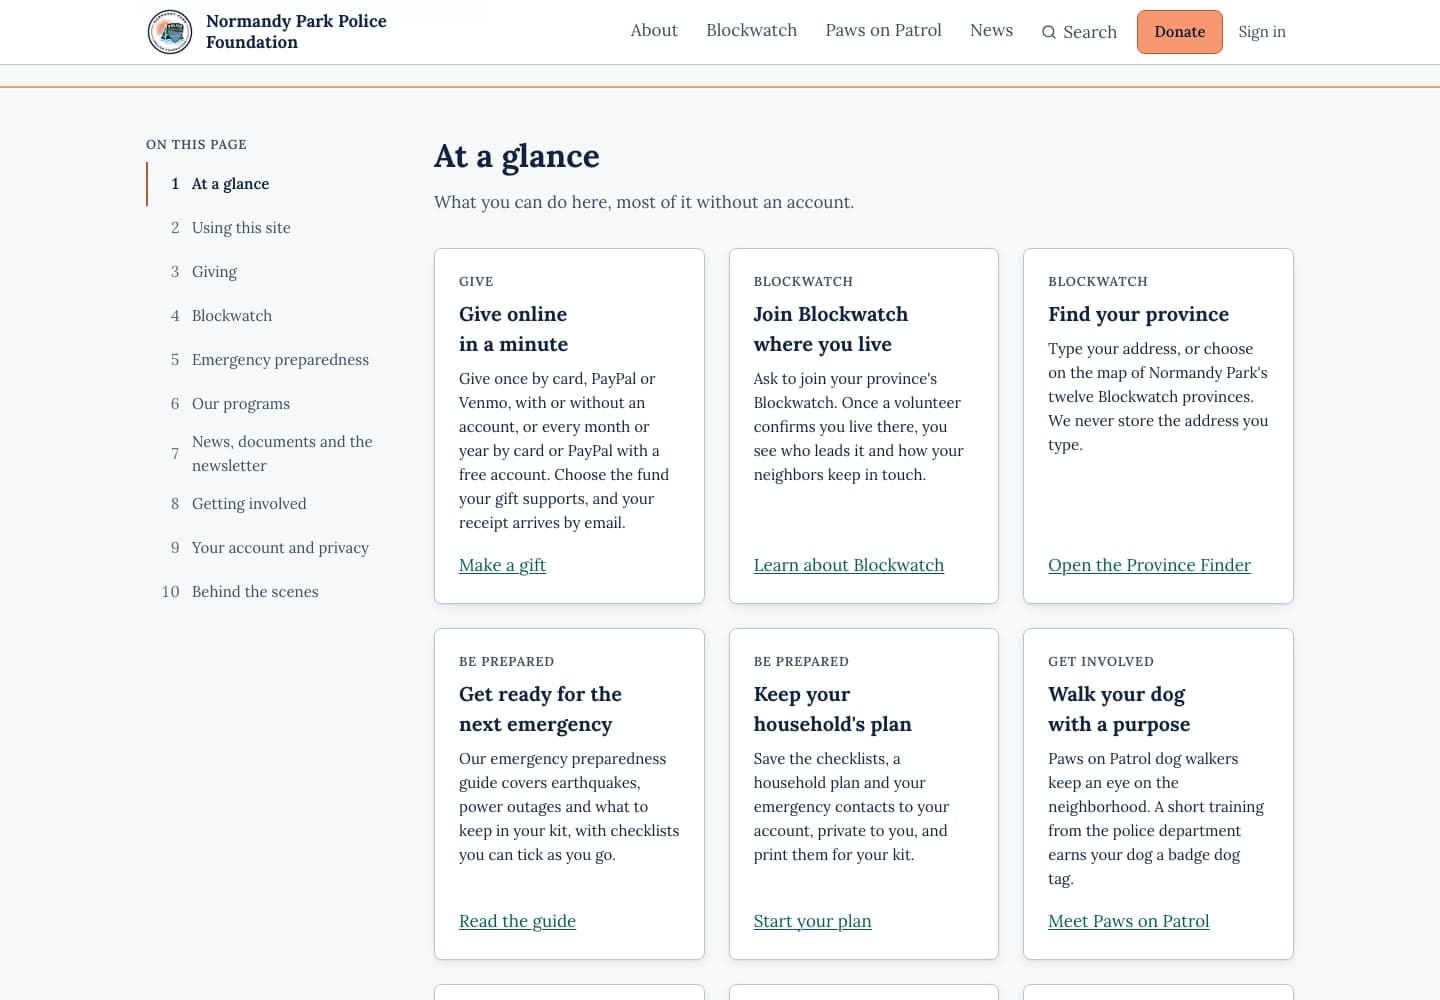The width and height of the screenshot is (1440, 1000).
Task: Jump to Blockwatch section in sidebar
Action: point(232,316)
